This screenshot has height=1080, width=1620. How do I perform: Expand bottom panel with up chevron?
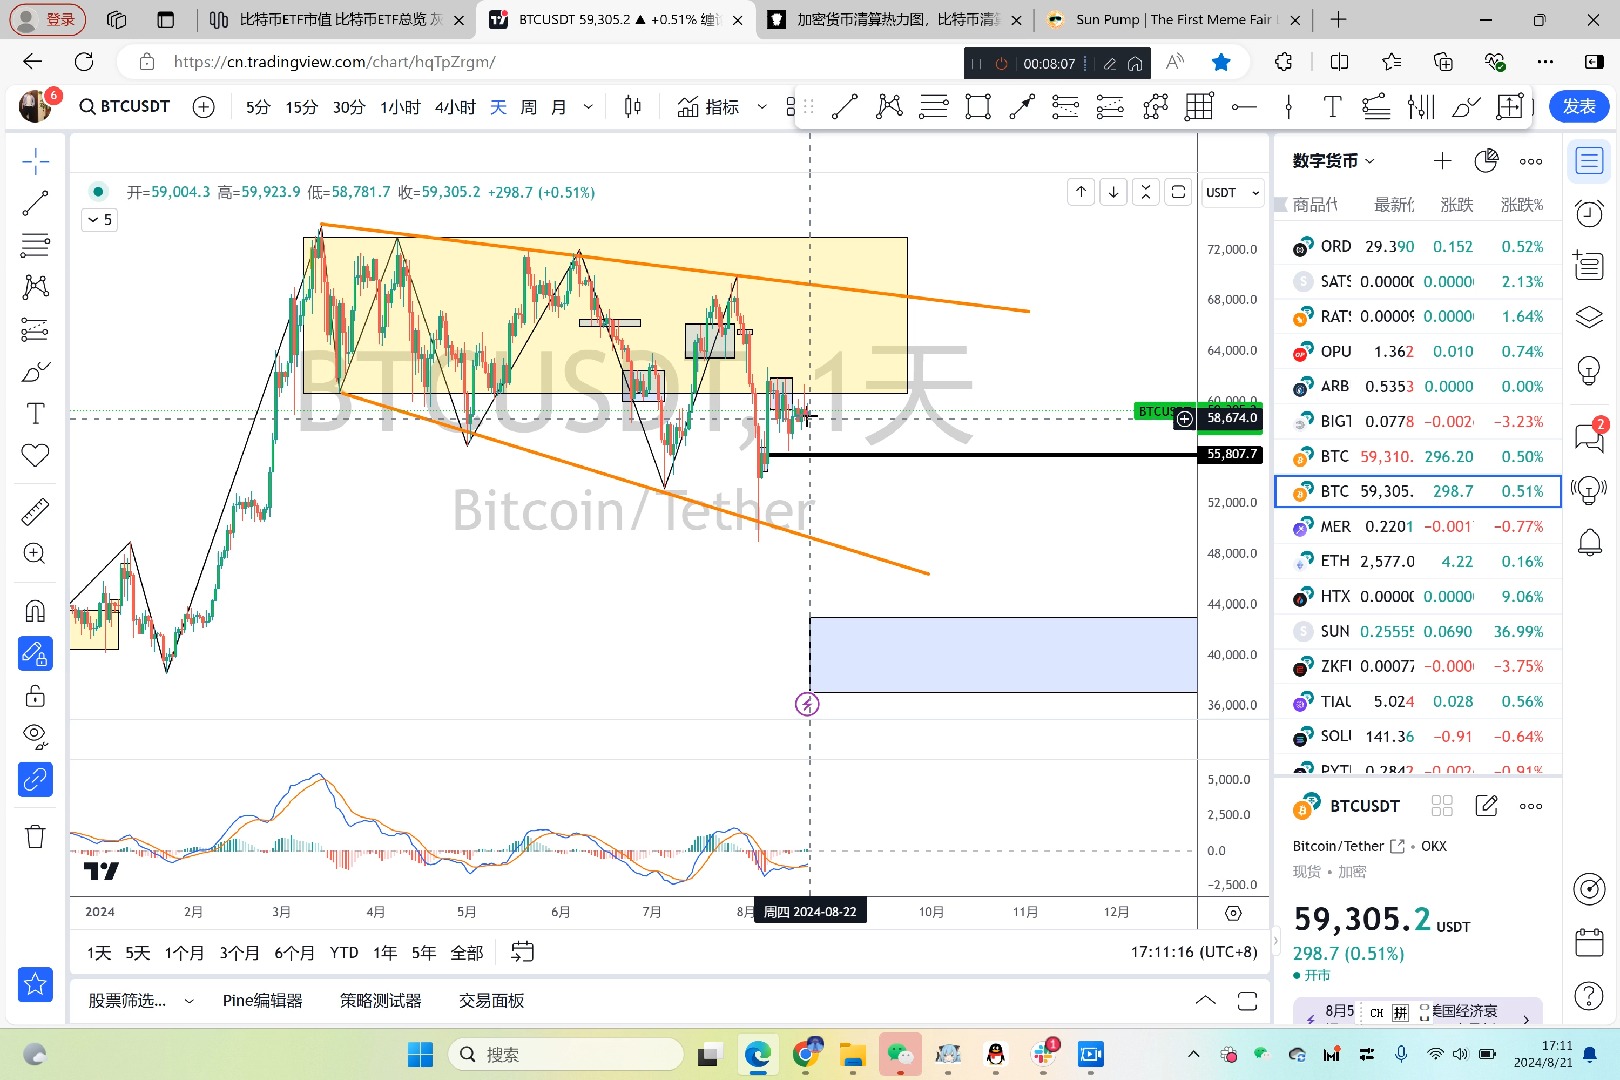(x=1206, y=1001)
